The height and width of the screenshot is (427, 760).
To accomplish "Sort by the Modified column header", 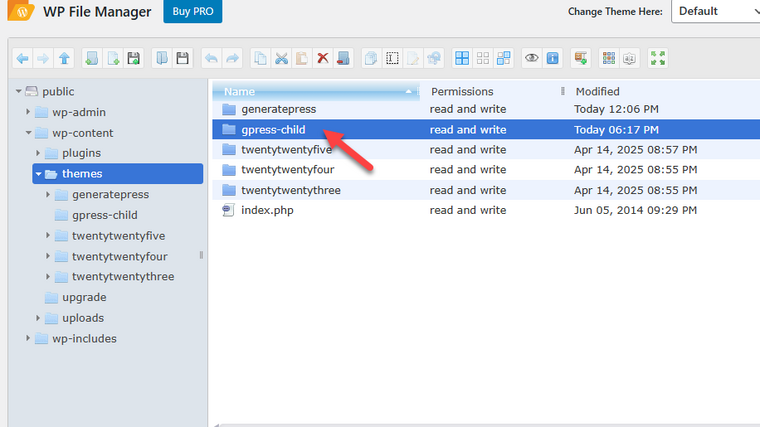I will pos(663,91).
